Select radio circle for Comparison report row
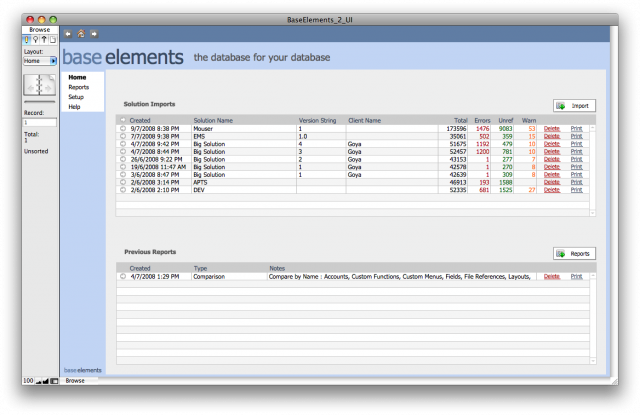 (123, 276)
